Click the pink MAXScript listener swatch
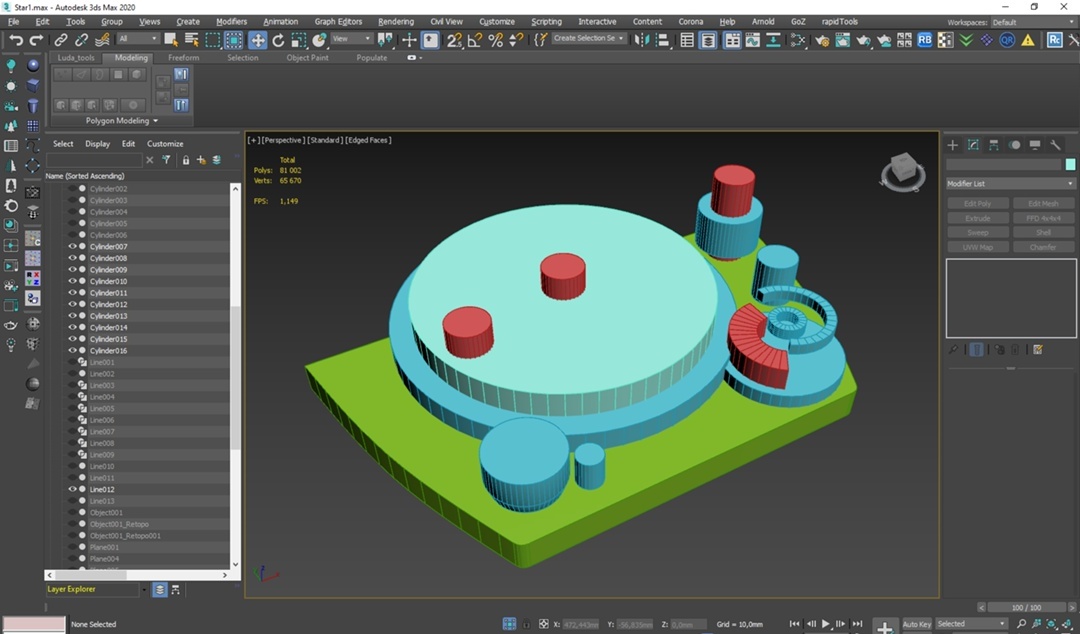The height and width of the screenshot is (634, 1080). 34,624
